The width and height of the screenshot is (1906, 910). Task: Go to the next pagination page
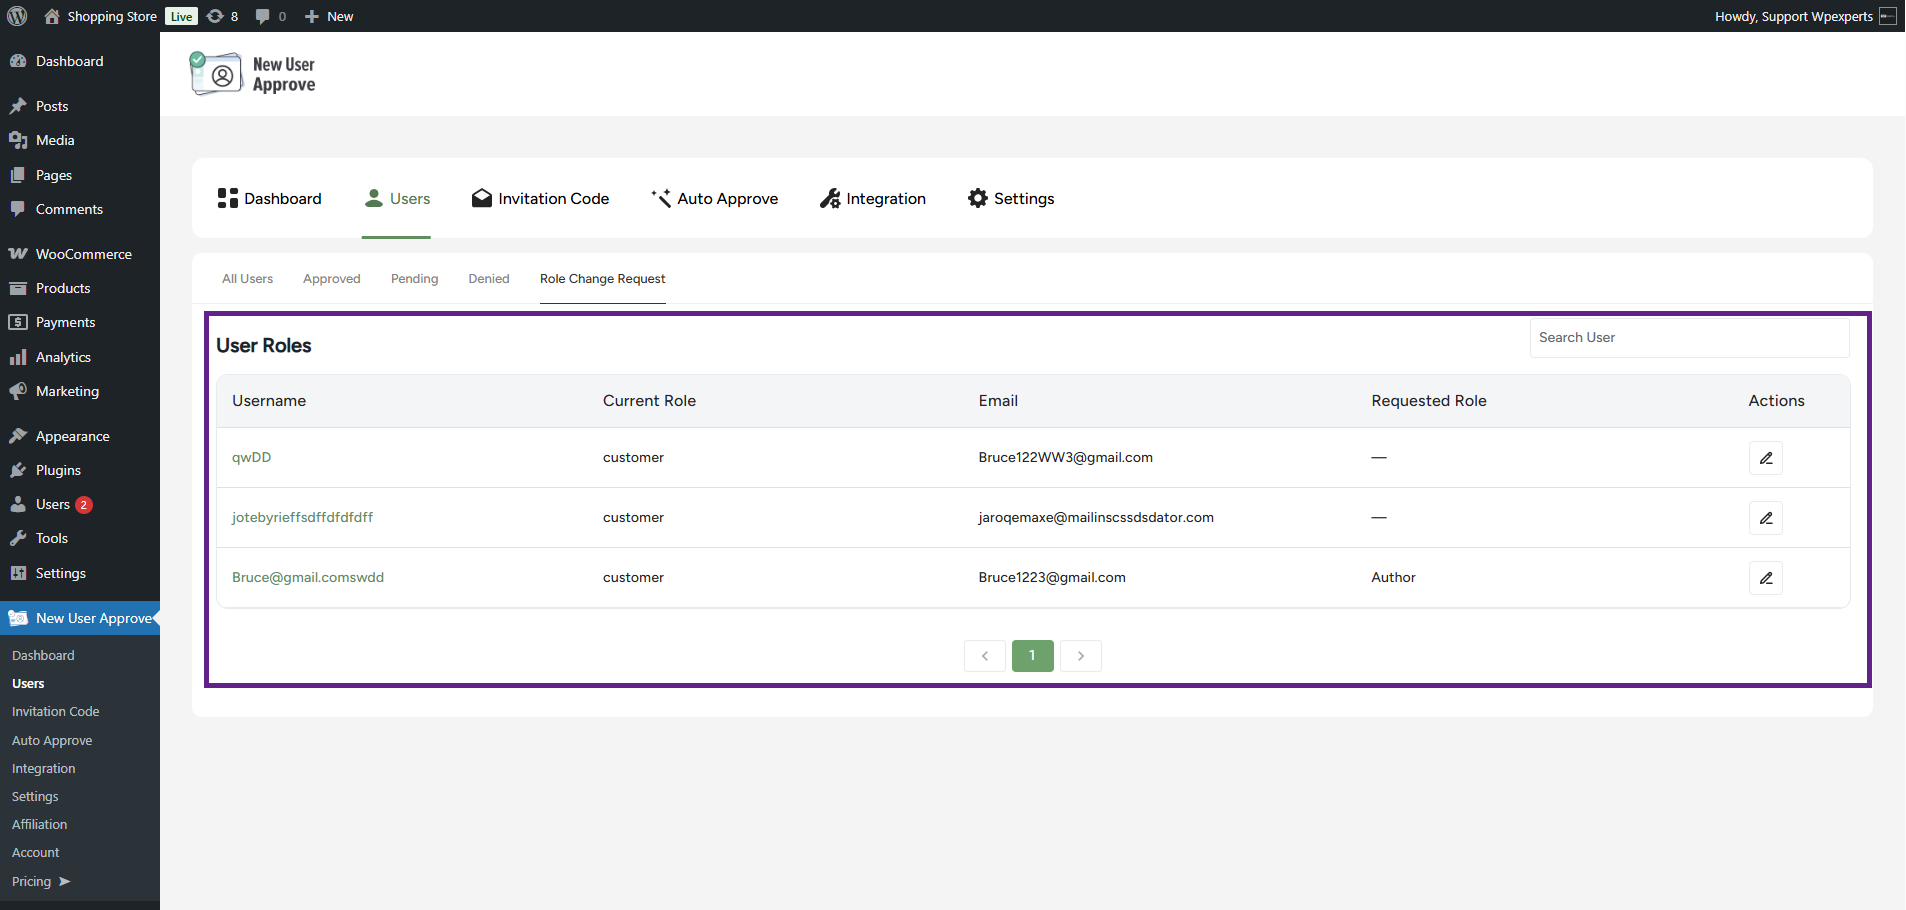click(x=1080, y=656)
